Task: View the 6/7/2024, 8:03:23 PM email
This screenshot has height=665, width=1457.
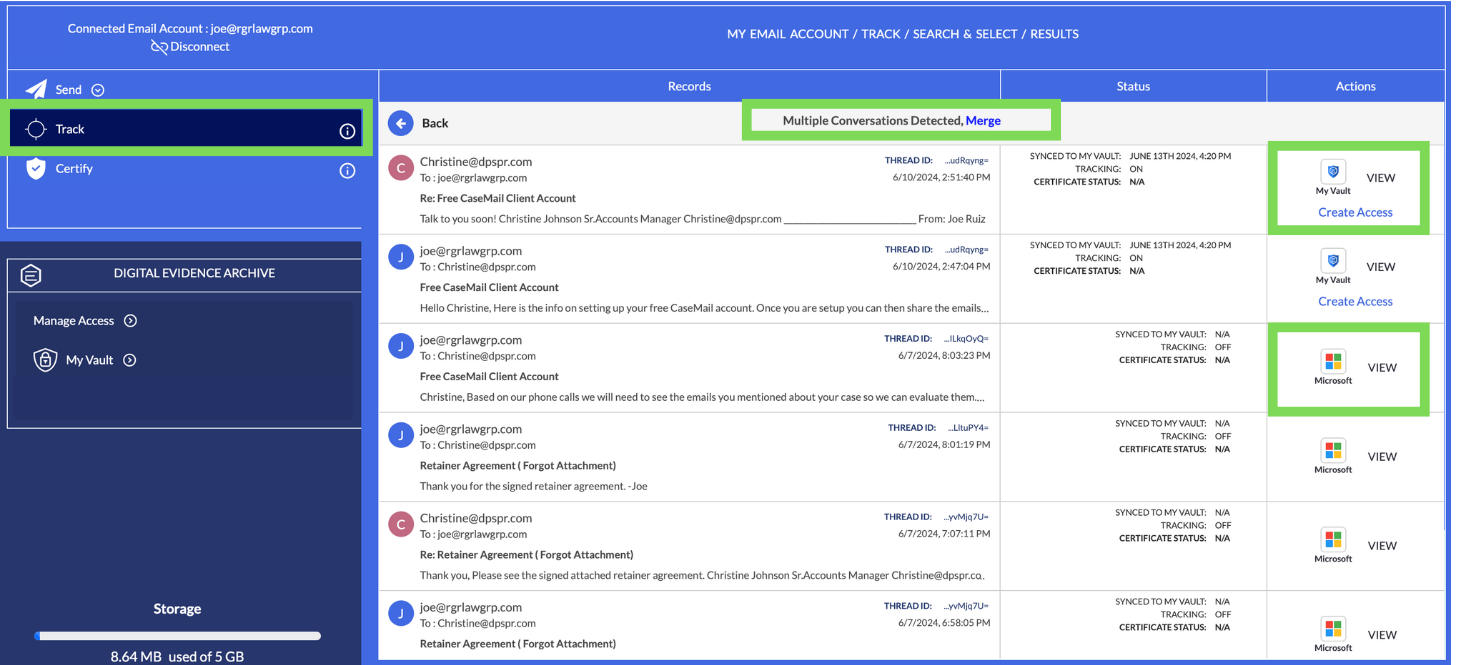Action: click(x=1382, y=368)
